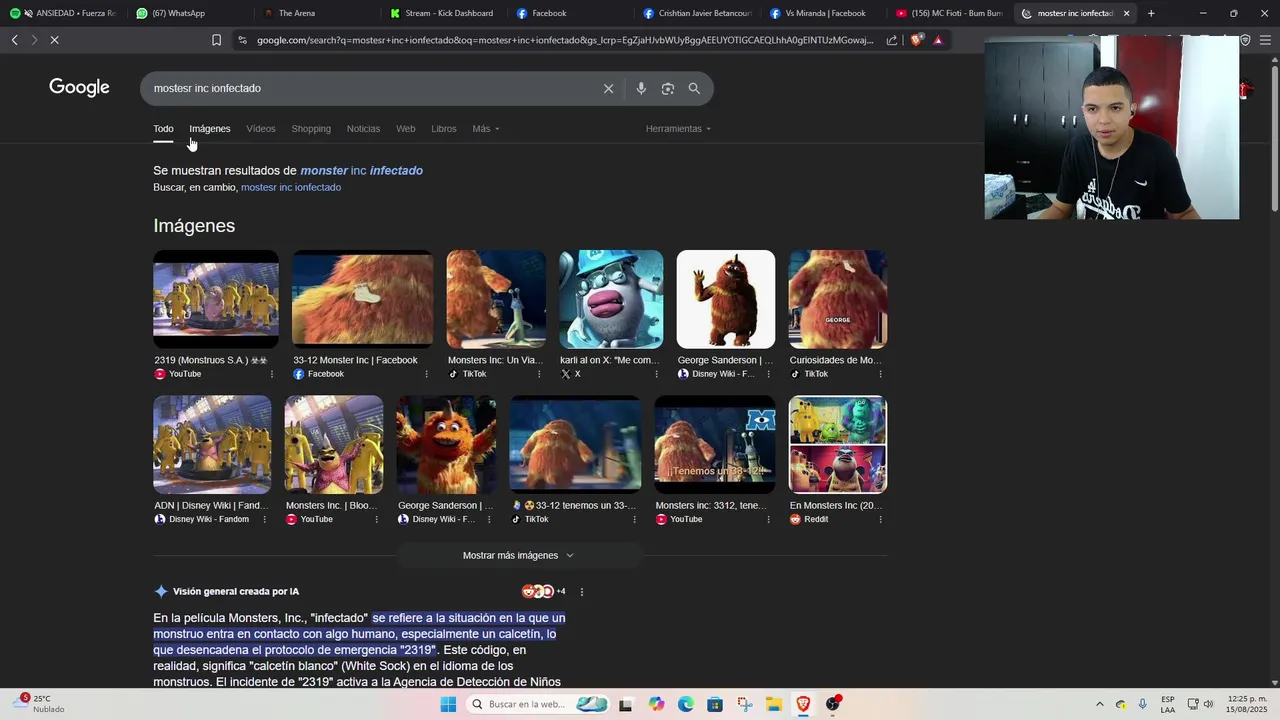
Task: Switch to the 'Libros' results tab
Action: pos(444,128)
